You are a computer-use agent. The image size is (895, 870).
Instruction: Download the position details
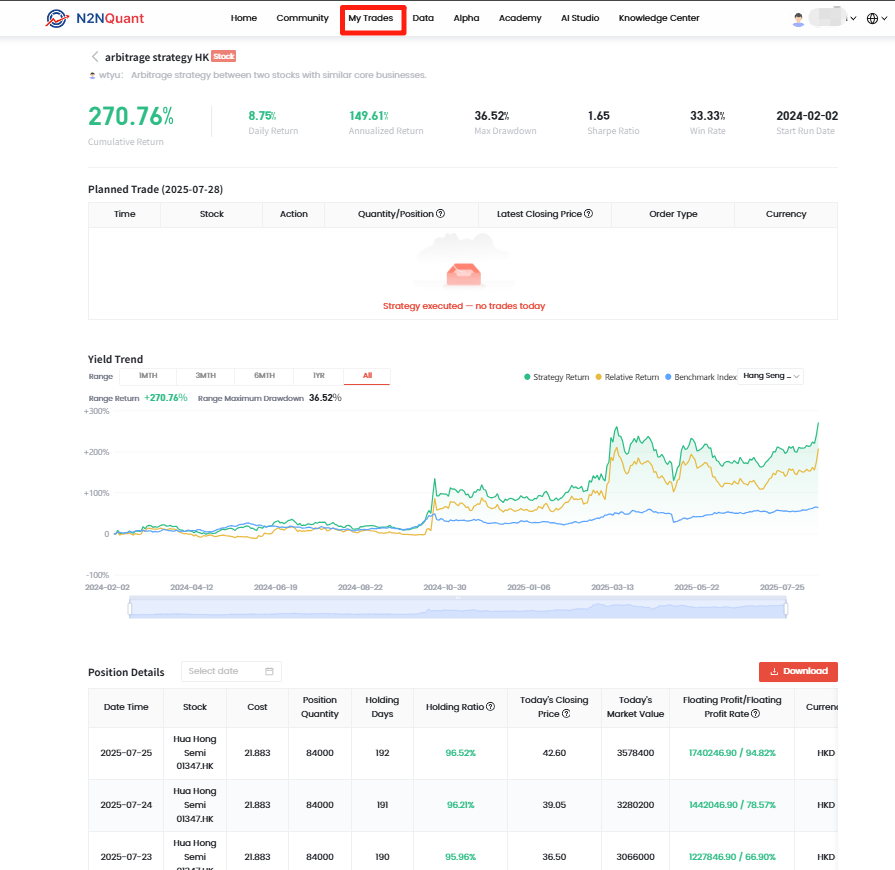click(x=798, y=671)
